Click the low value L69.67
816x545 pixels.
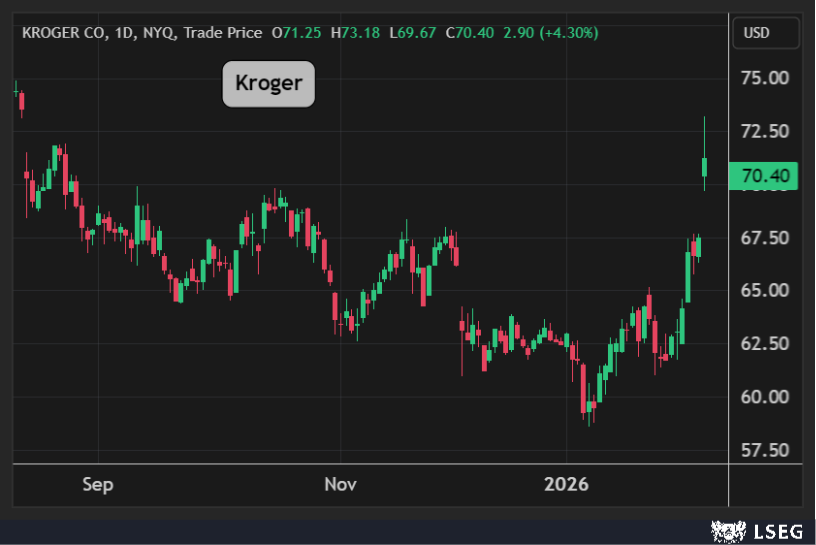point(402,33)
